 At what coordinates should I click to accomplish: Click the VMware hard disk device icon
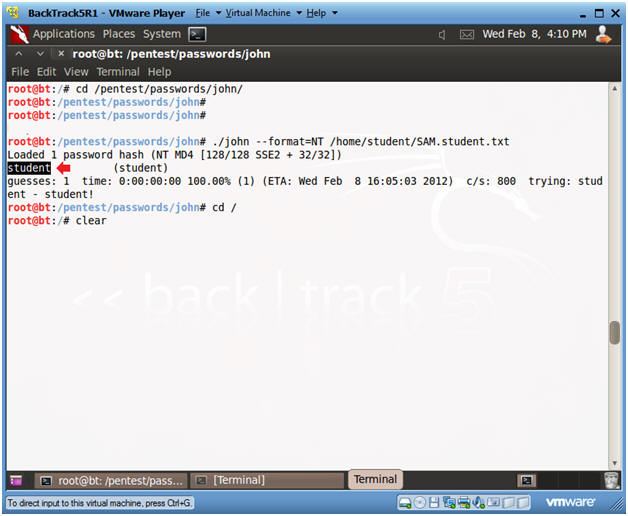[405, 502]
